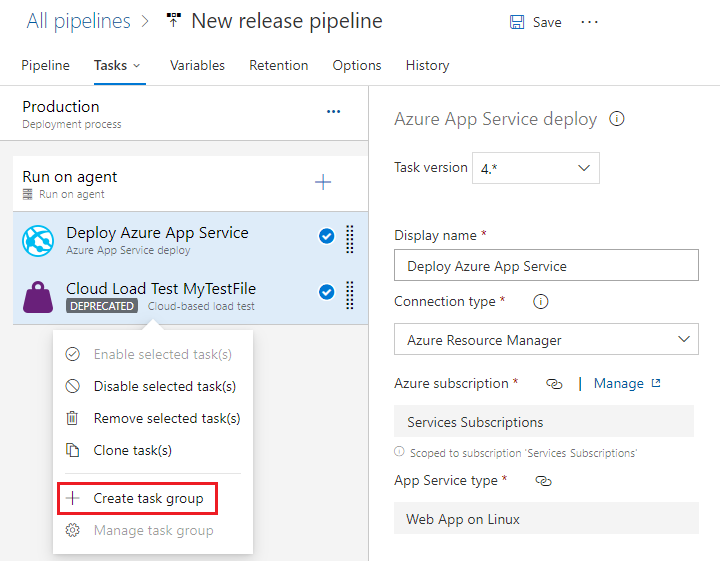Open the header more options ellipsis
Image resolution: width=720 pixels, height=561 pixels.
589,22
